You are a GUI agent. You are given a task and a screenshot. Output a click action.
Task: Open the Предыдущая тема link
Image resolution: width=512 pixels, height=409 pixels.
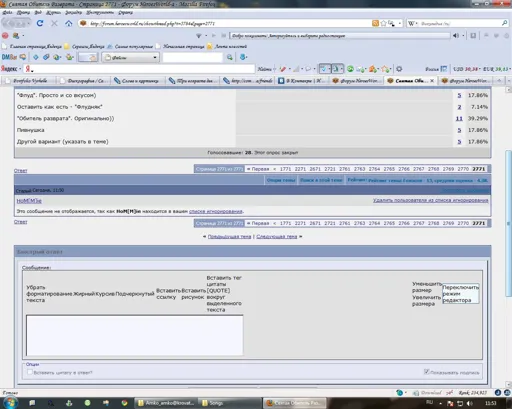point(229,236)
